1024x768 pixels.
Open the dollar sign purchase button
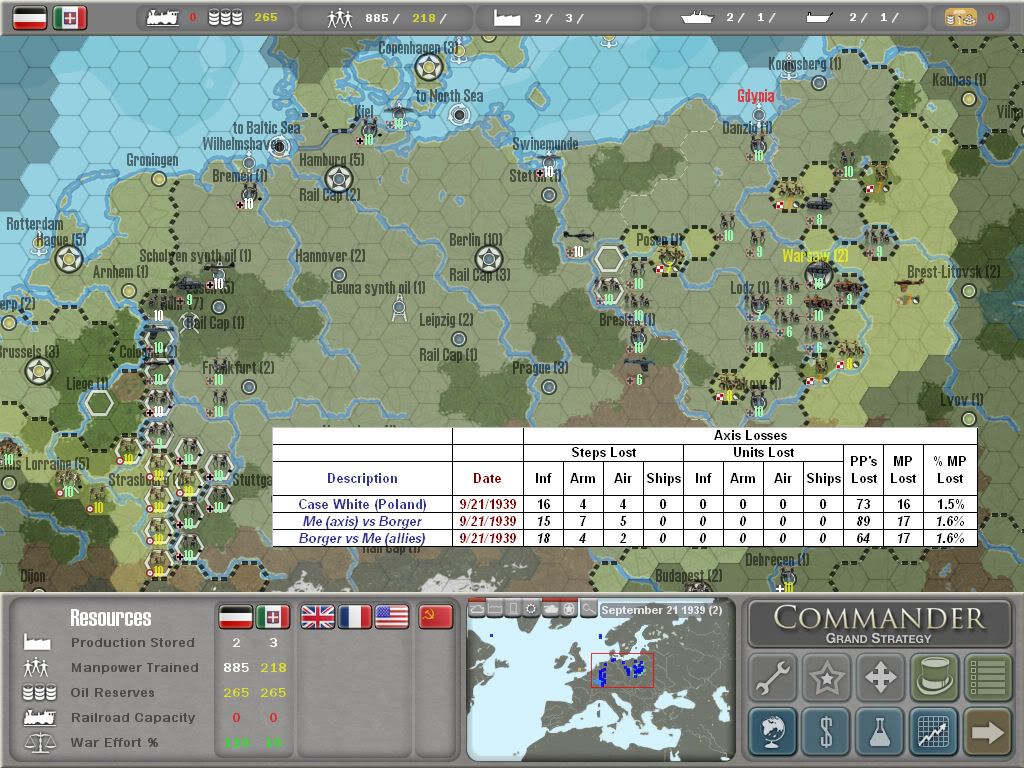pyautogui.click(x=826, y=731)
